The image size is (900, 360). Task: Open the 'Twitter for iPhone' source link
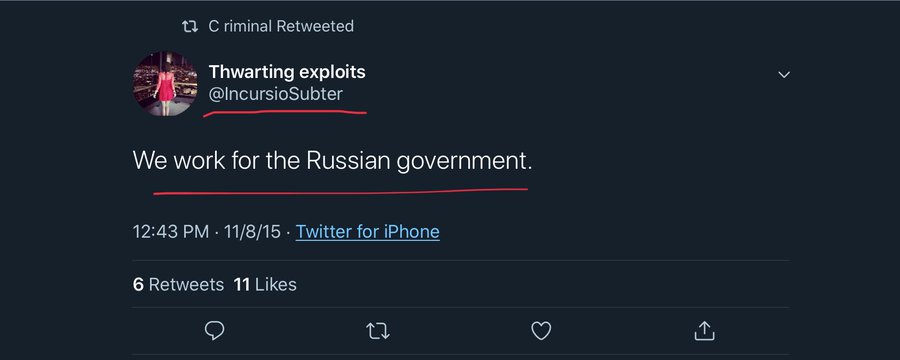pyautogui.click(x=367, y=231)
